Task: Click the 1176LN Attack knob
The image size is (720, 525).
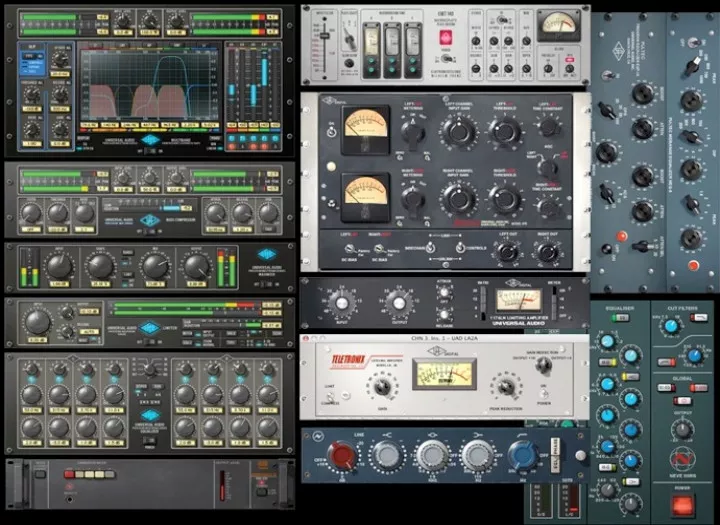Action: (x=444, y=292)
